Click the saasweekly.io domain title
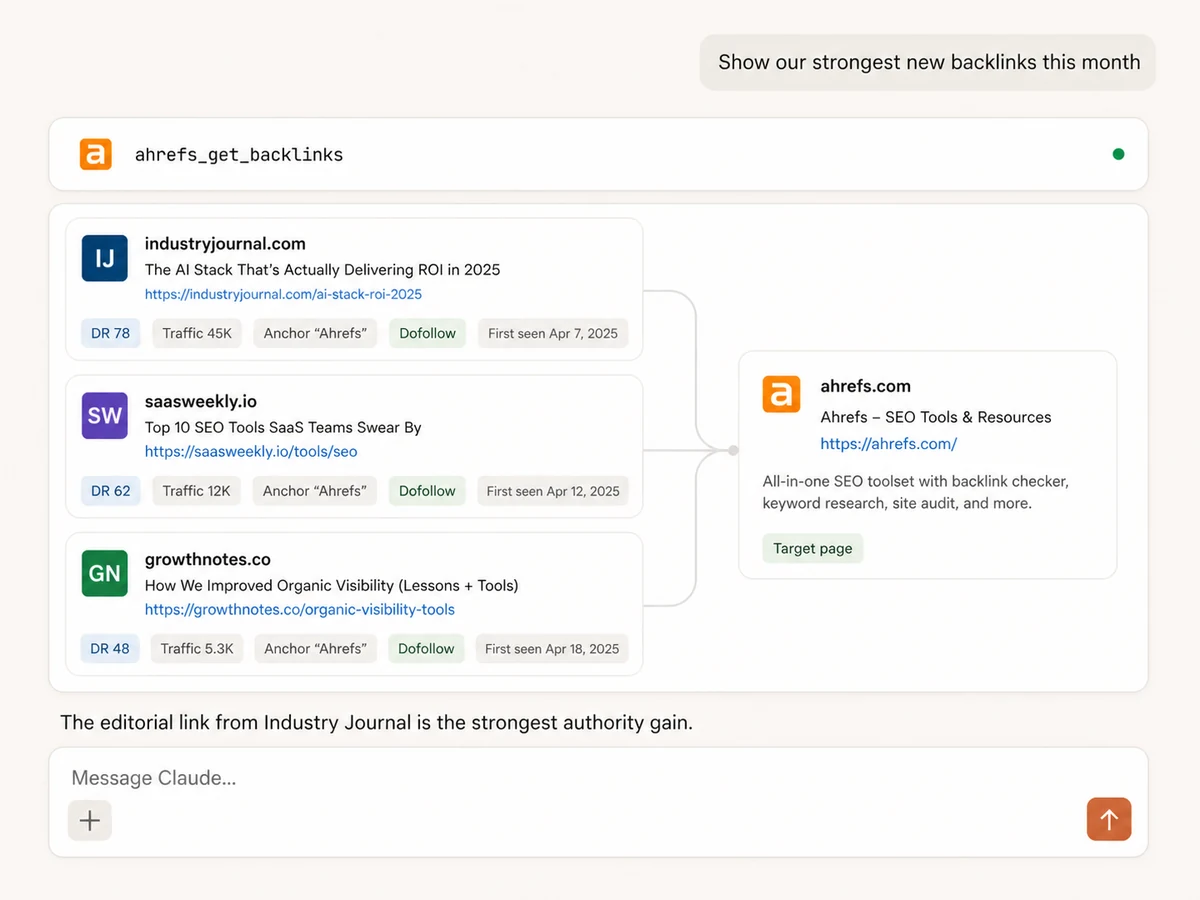Image resolution: width=1200 pixels, height=900 pixels. 201,401
